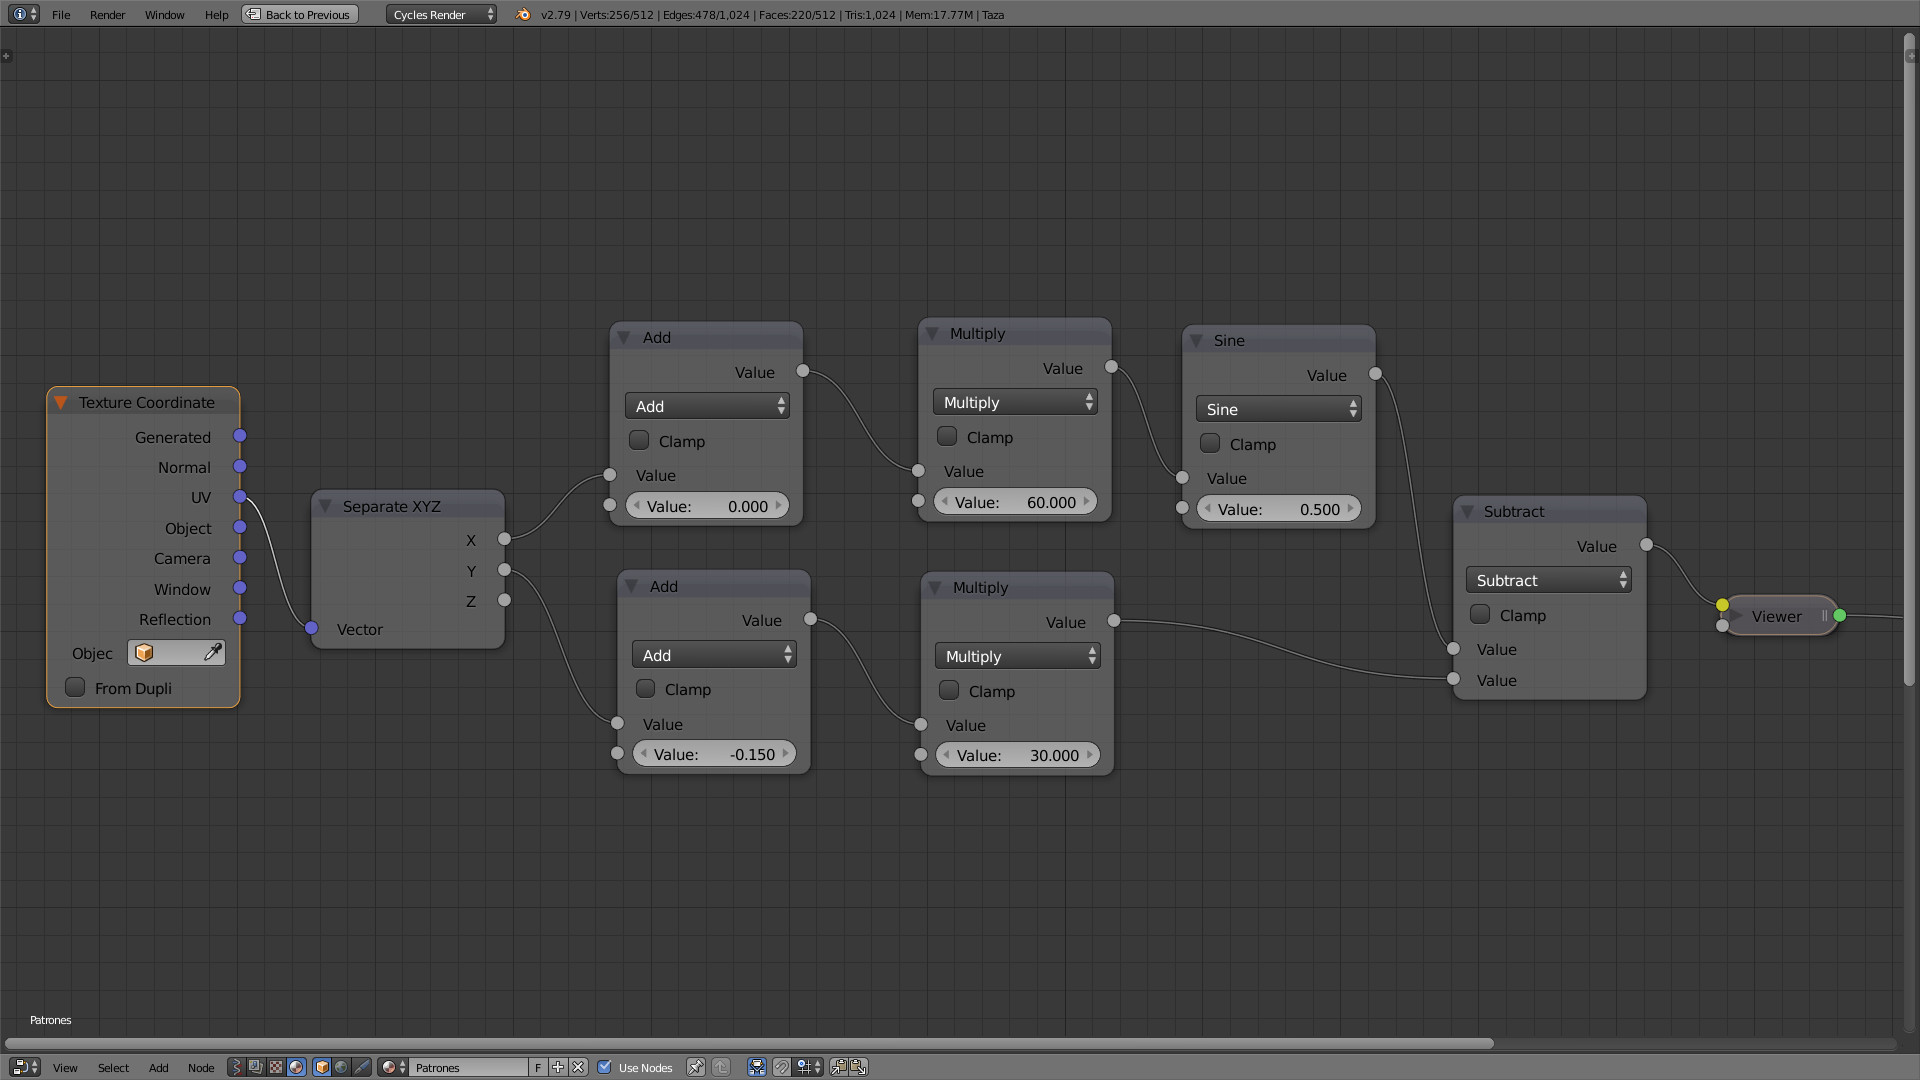Copy selected nodes to clipboard icon

(839, 1067)
